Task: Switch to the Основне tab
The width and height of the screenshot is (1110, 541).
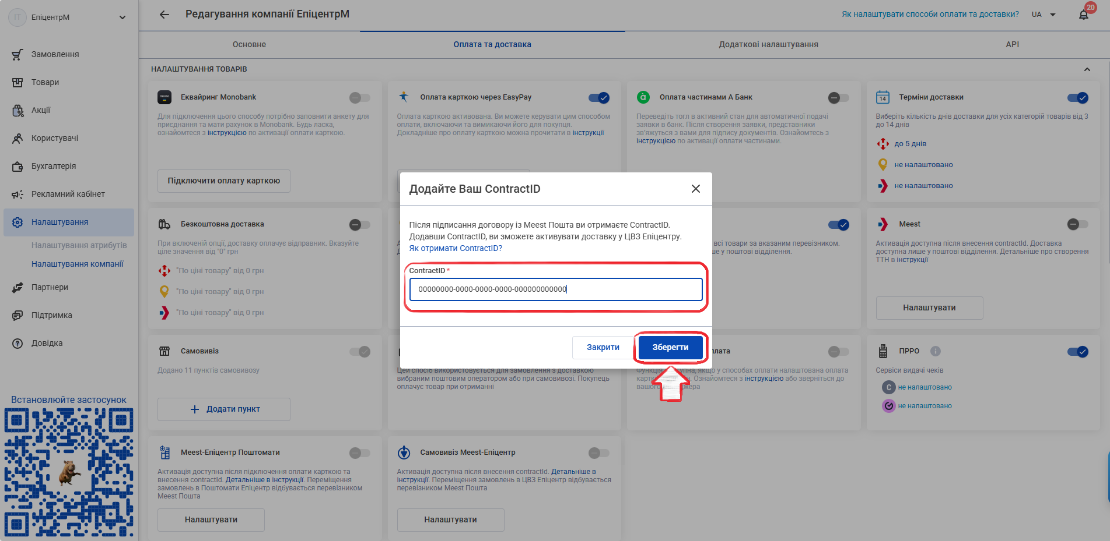Action: (x=249, y=44)
